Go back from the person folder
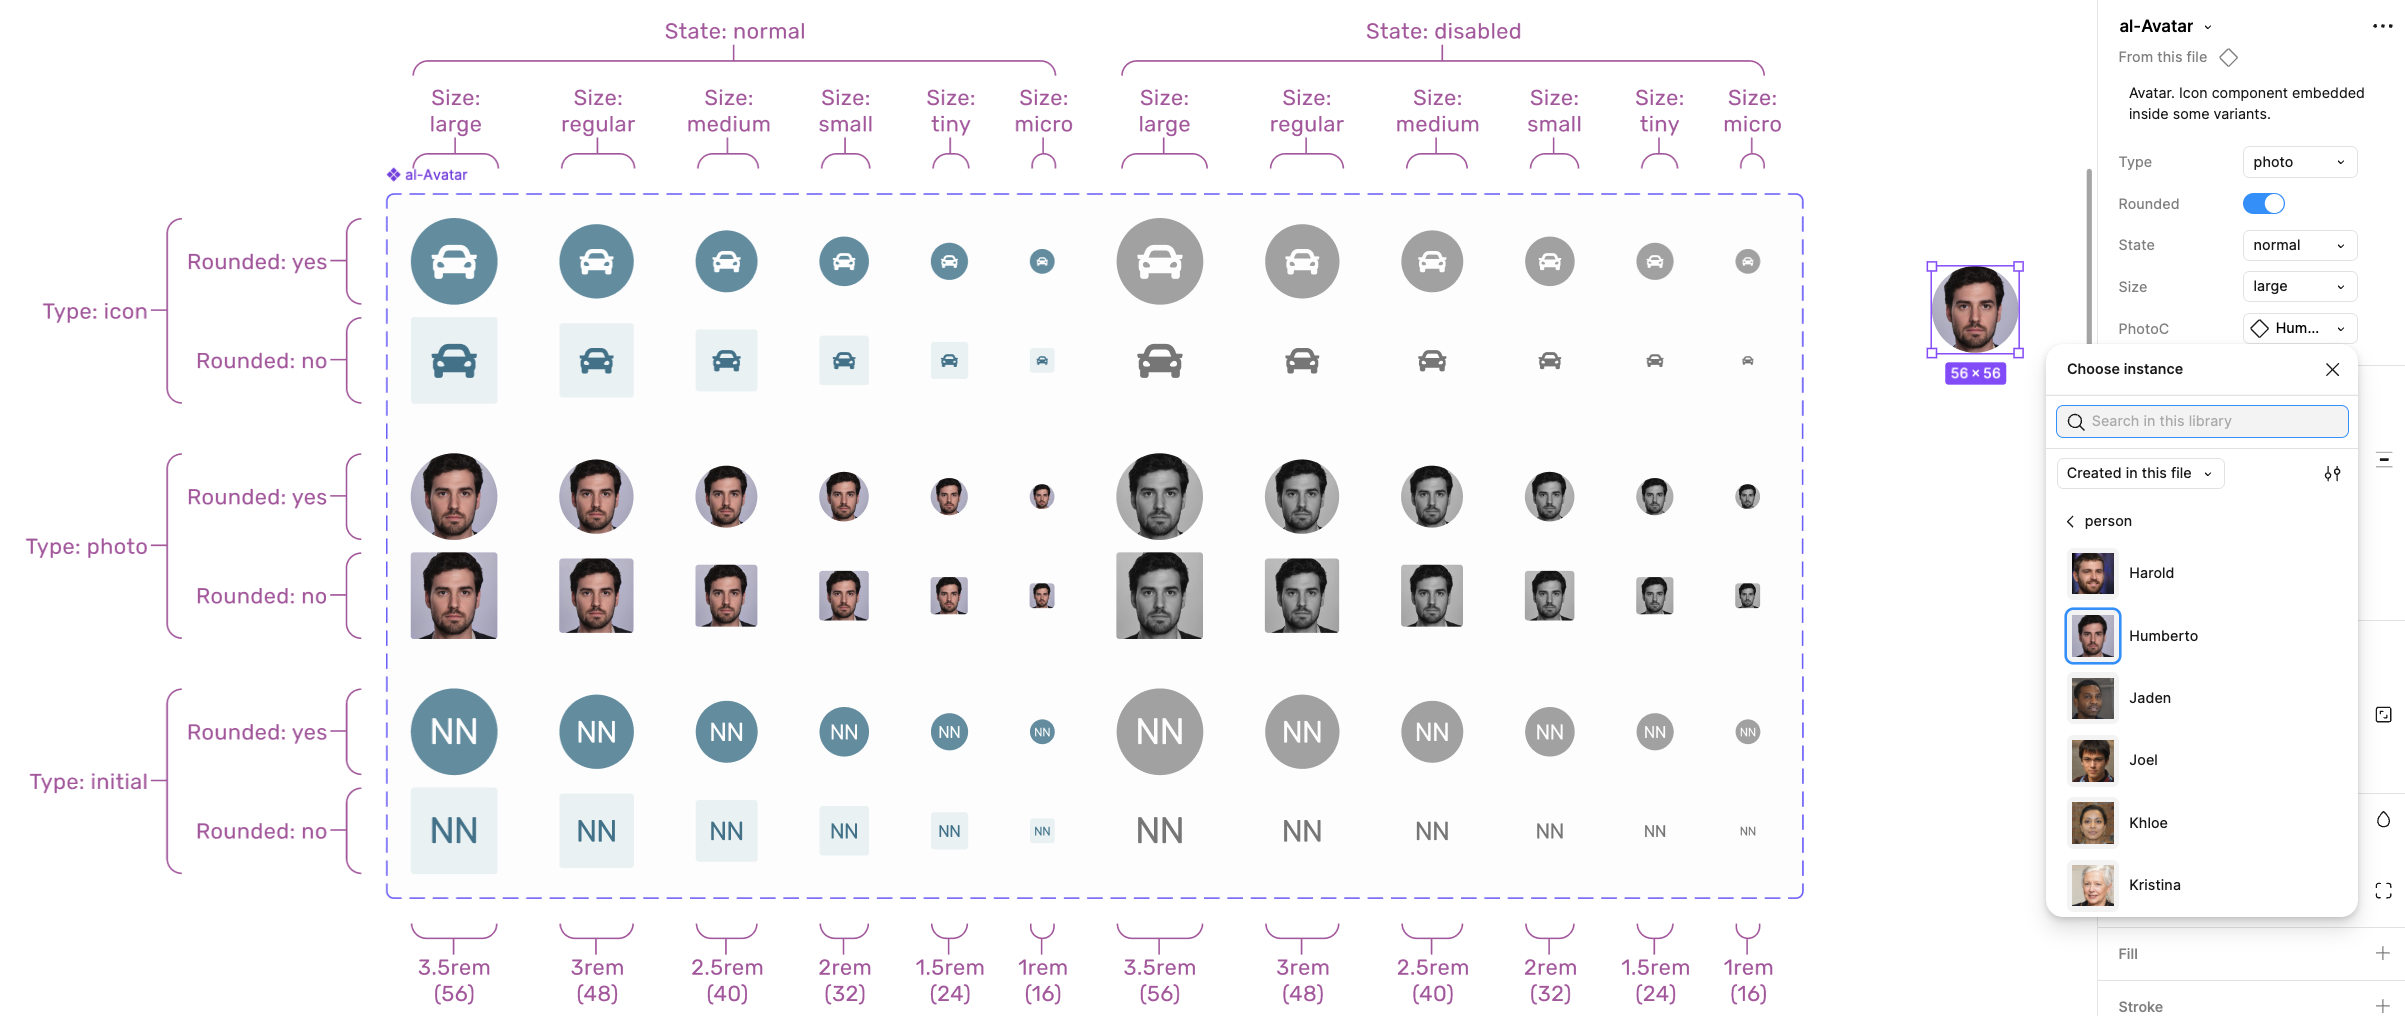Image resolution: width=2405 pixels, height=1016 pixels. click(2071, 522)
